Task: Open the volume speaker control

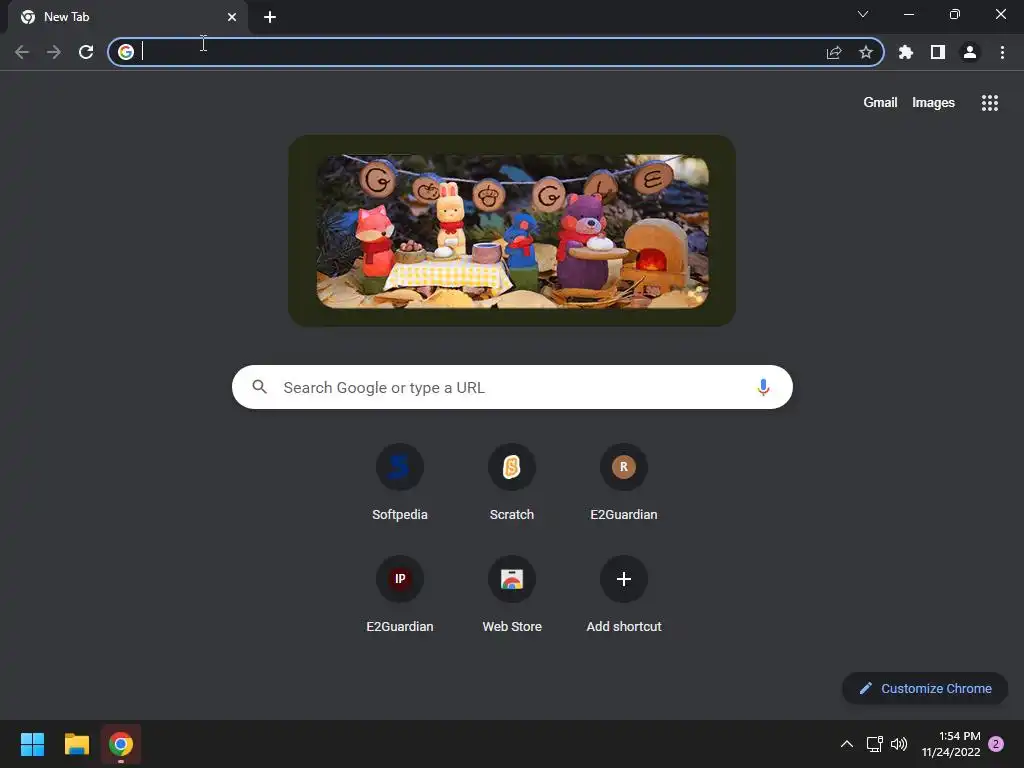Action: tap(899, 744)
